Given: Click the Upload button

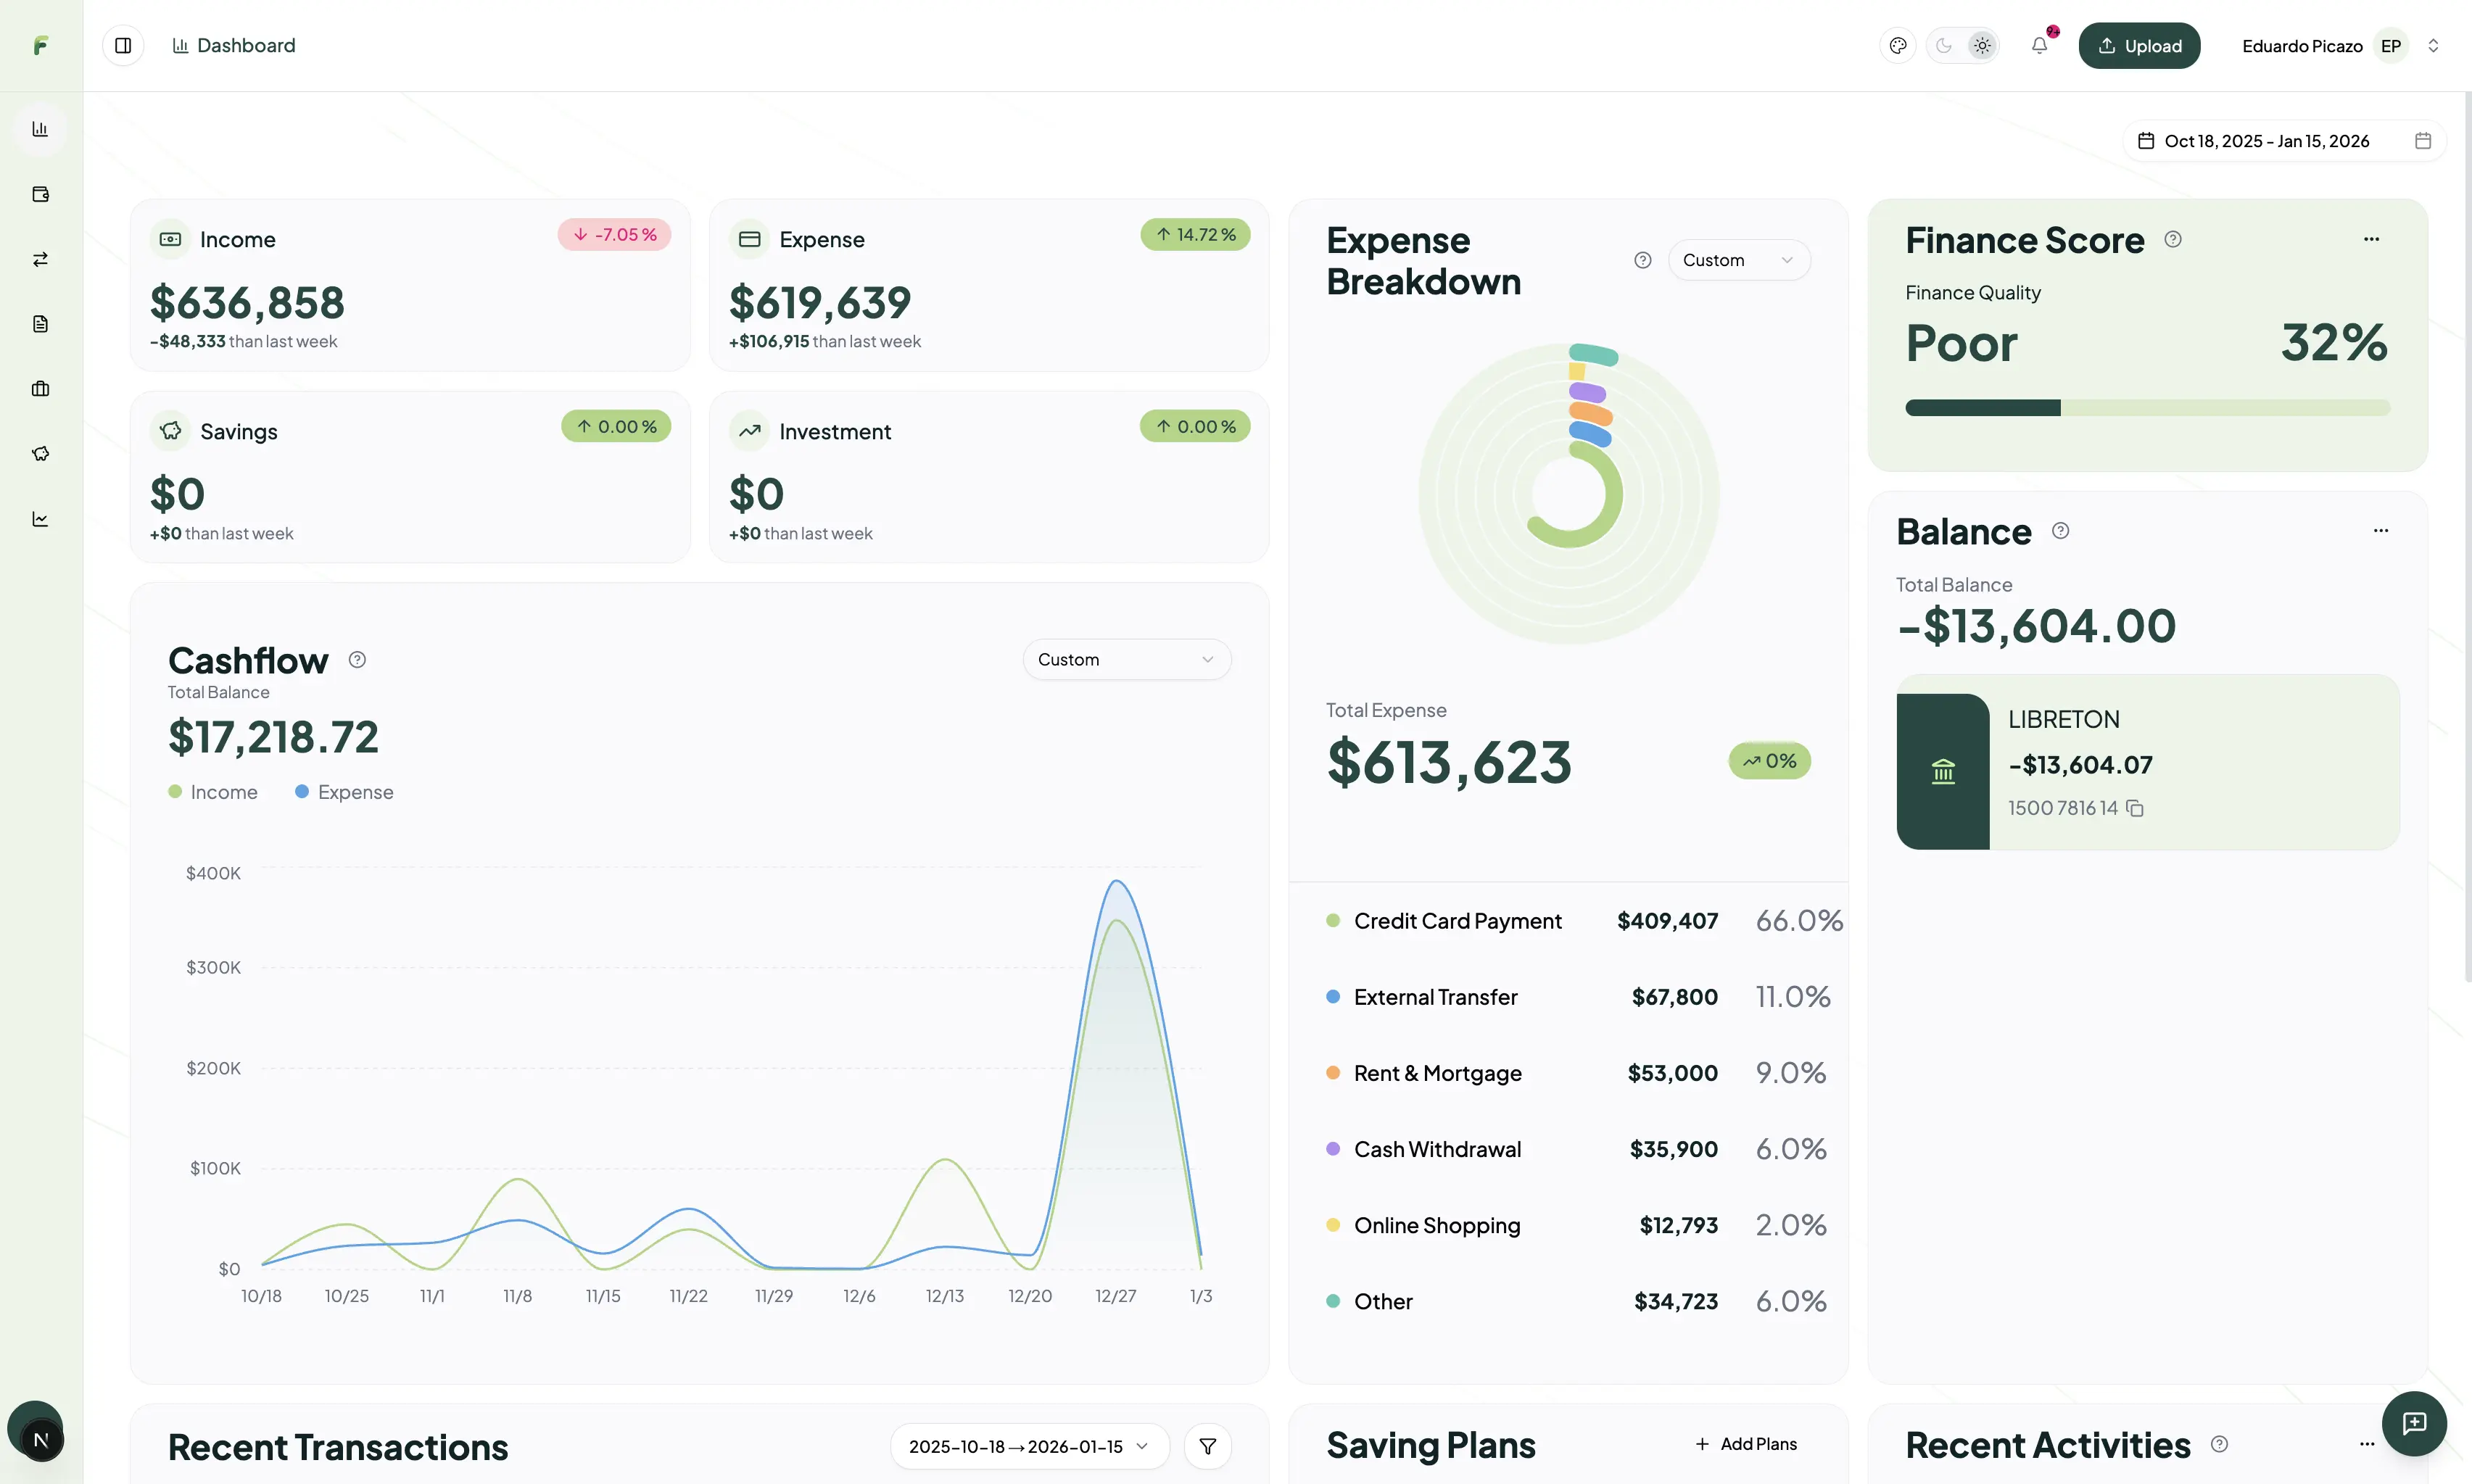Looking at the screenshot, I should [x=2139, y=45].
